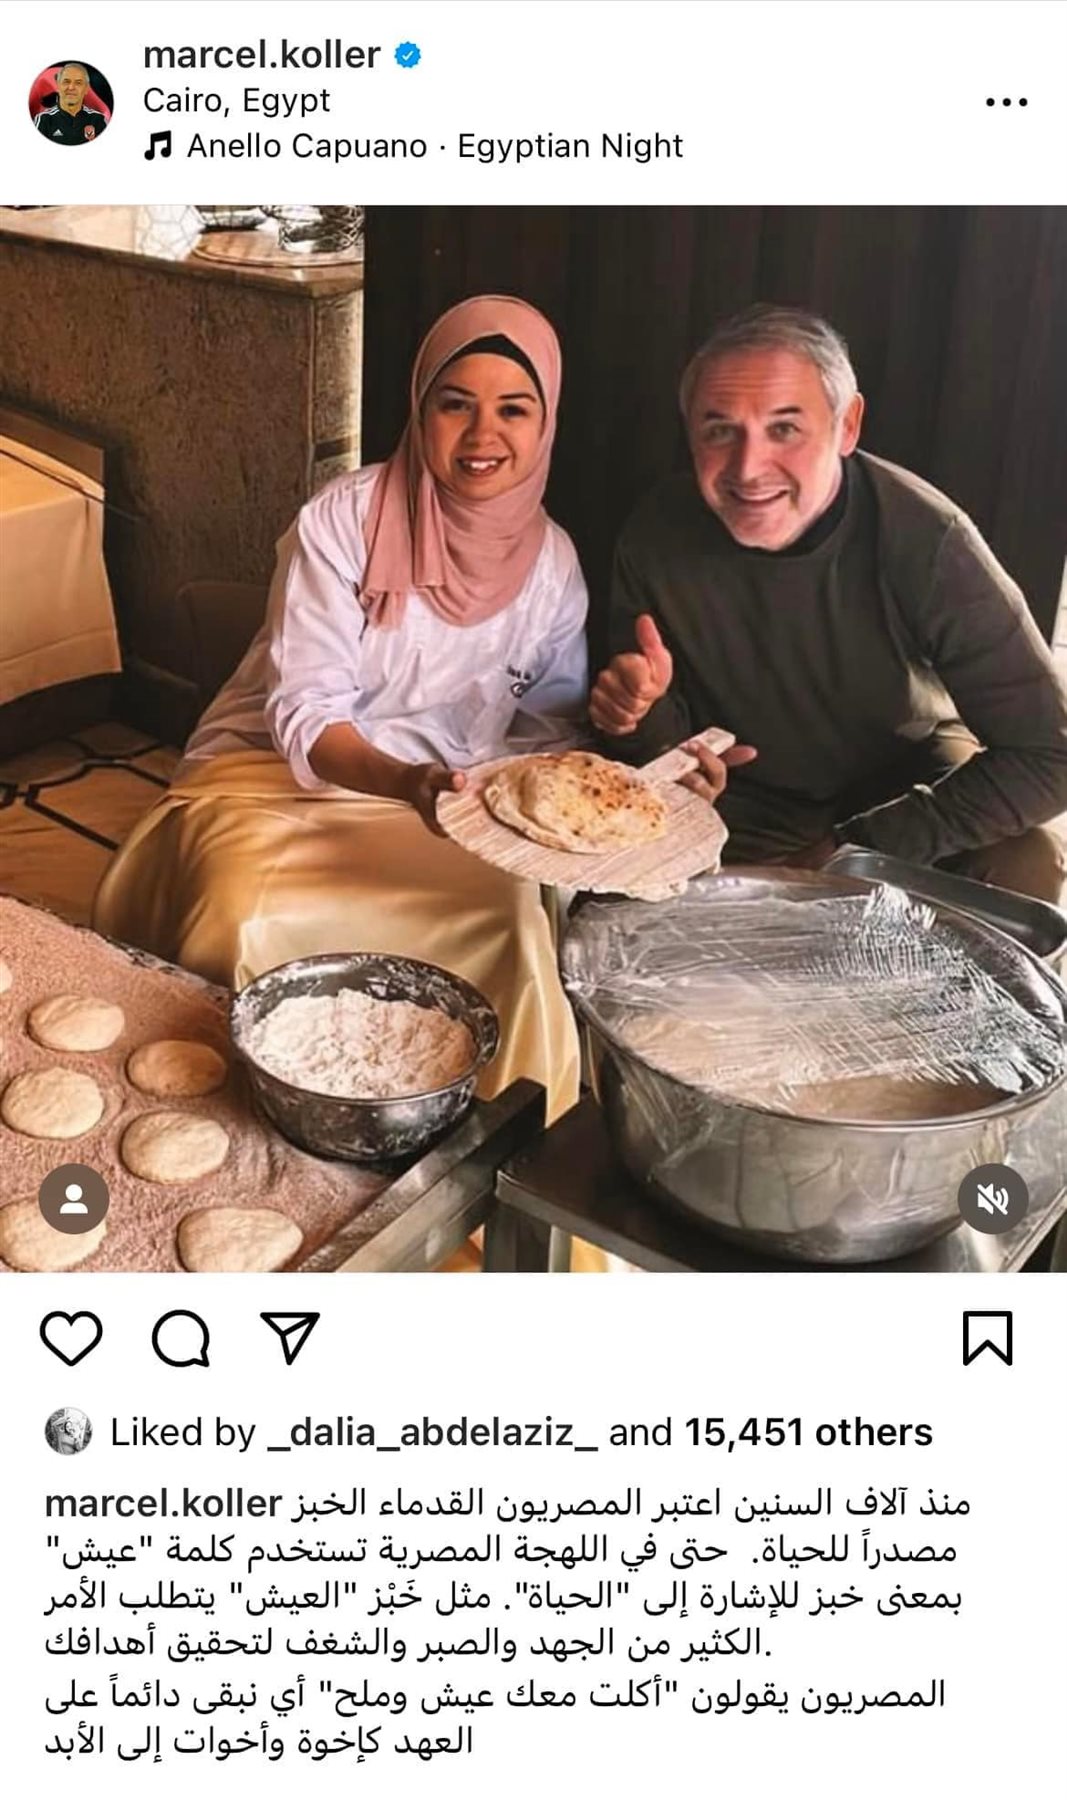
Task: Open _dalia_abdelaziz_ profile from likes
Action: pos(432,1432)
